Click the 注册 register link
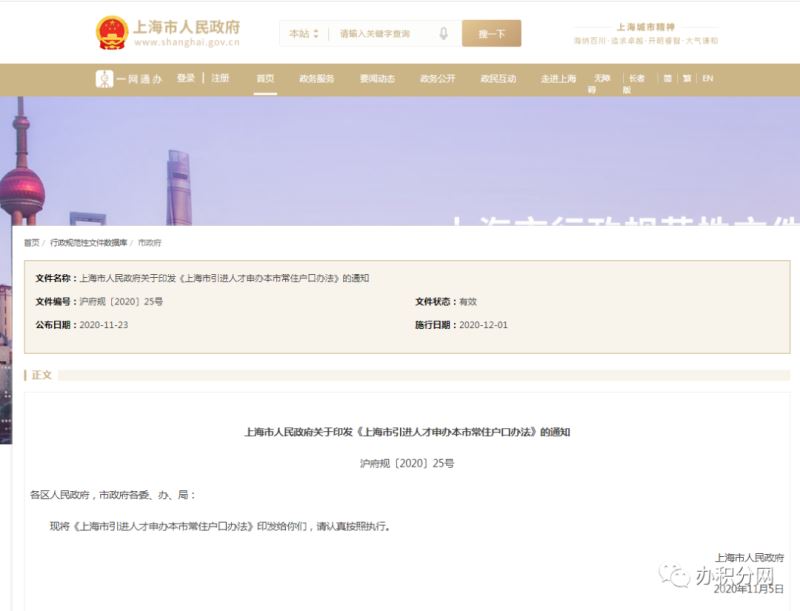The height and width of the screenshot is (611, 800). point(220,78)
